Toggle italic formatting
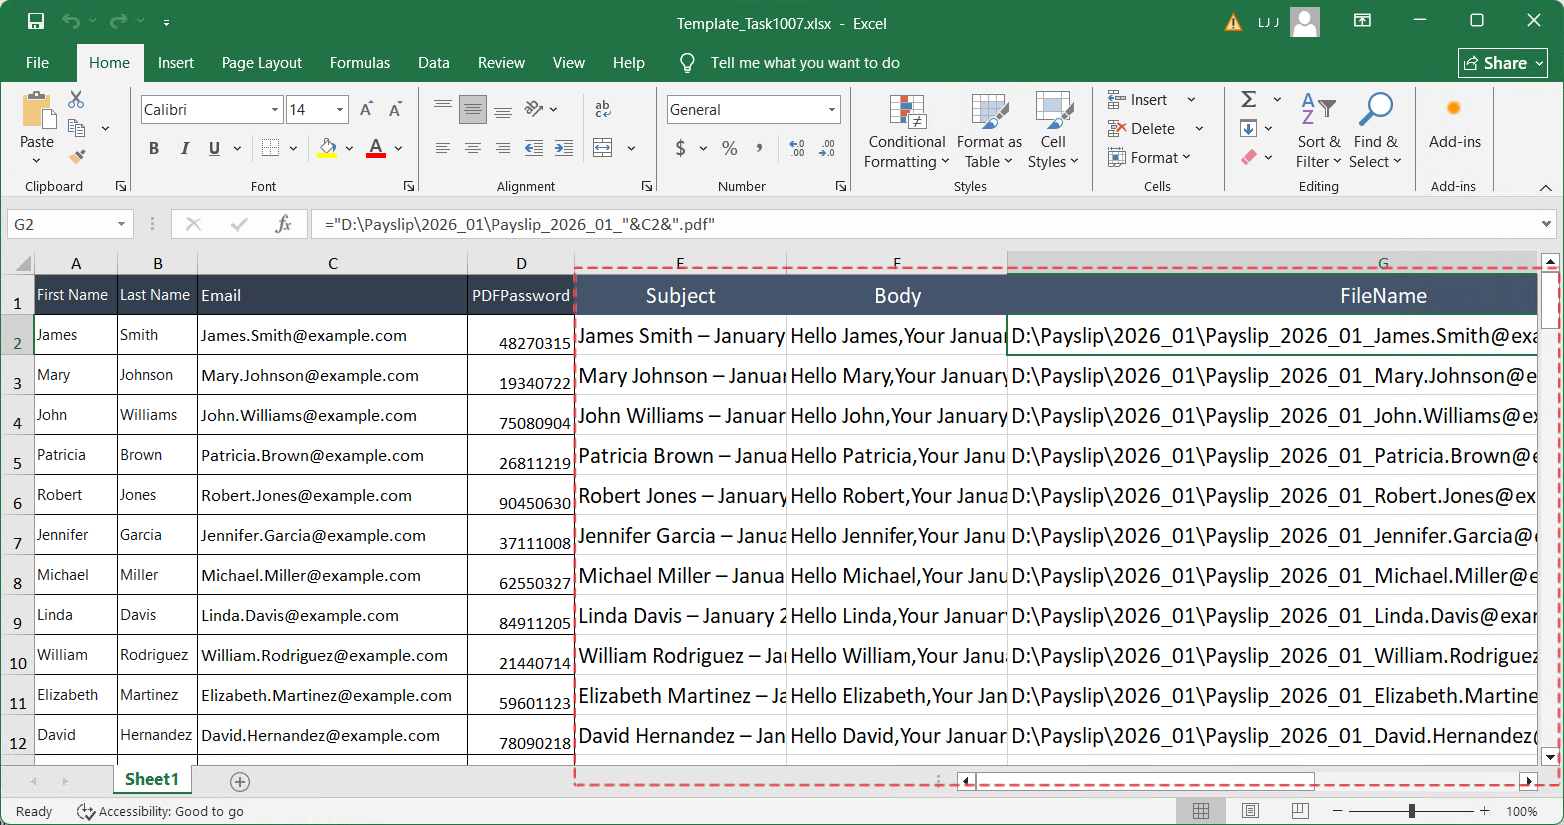 coord(184,147)
